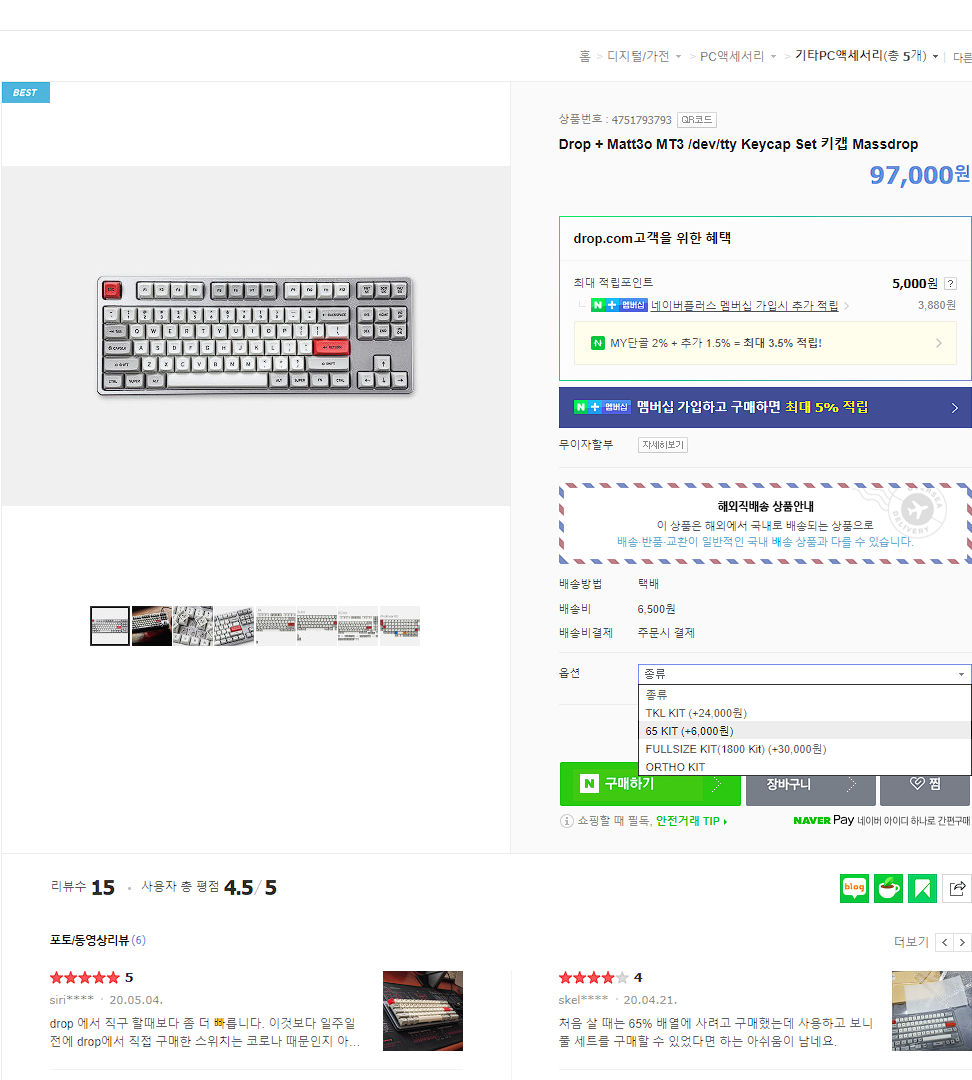Select 65 KIT (+6,000원) option
972x1080 pixels.
[x=804, y=731]
